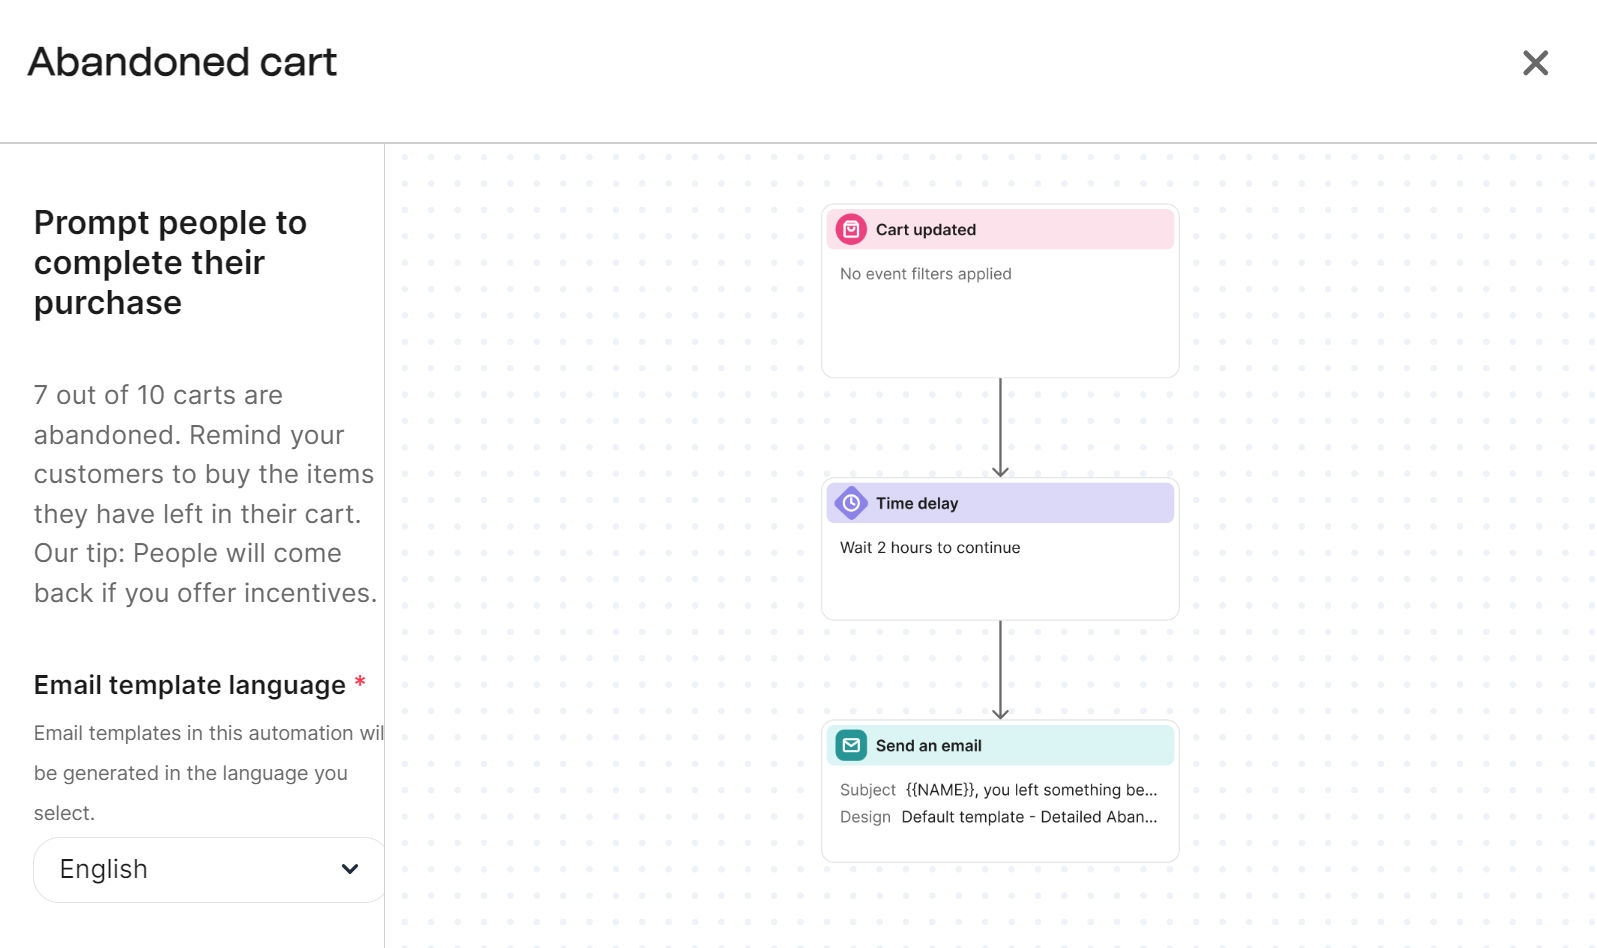Click the arrow above Send an email

[1001, 668]
